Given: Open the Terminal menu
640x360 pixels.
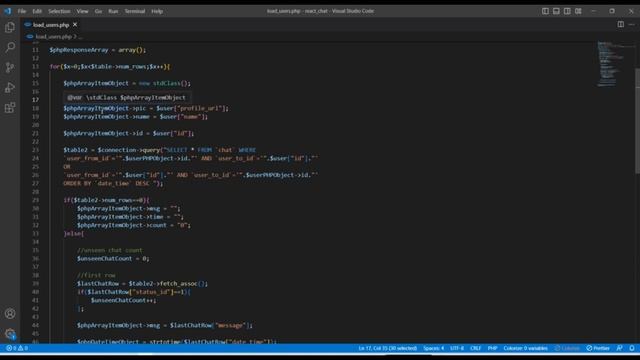Looking at the screenshot, I should pyautogui.click(x=135, y=11).
